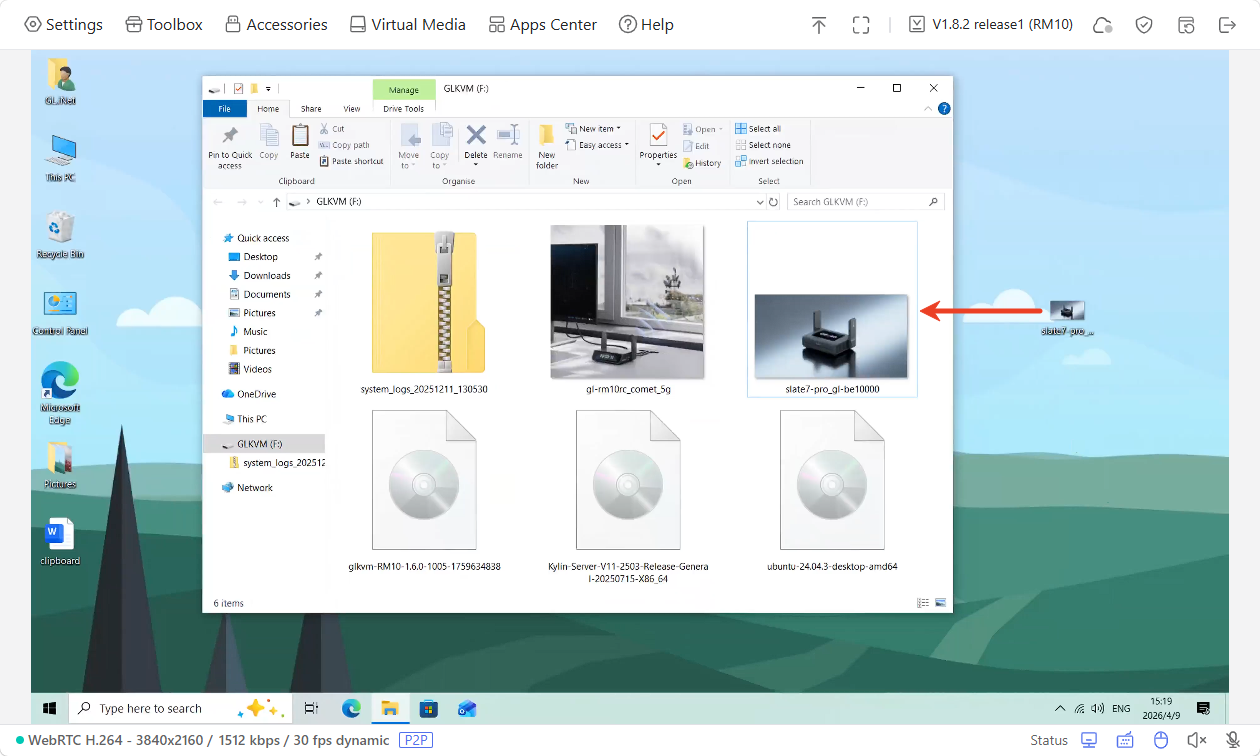The width and height of the screenshot is (1260, 756).
Task: Click the keyboard icon in the bottom status bar
Action: click(1125, 740)
